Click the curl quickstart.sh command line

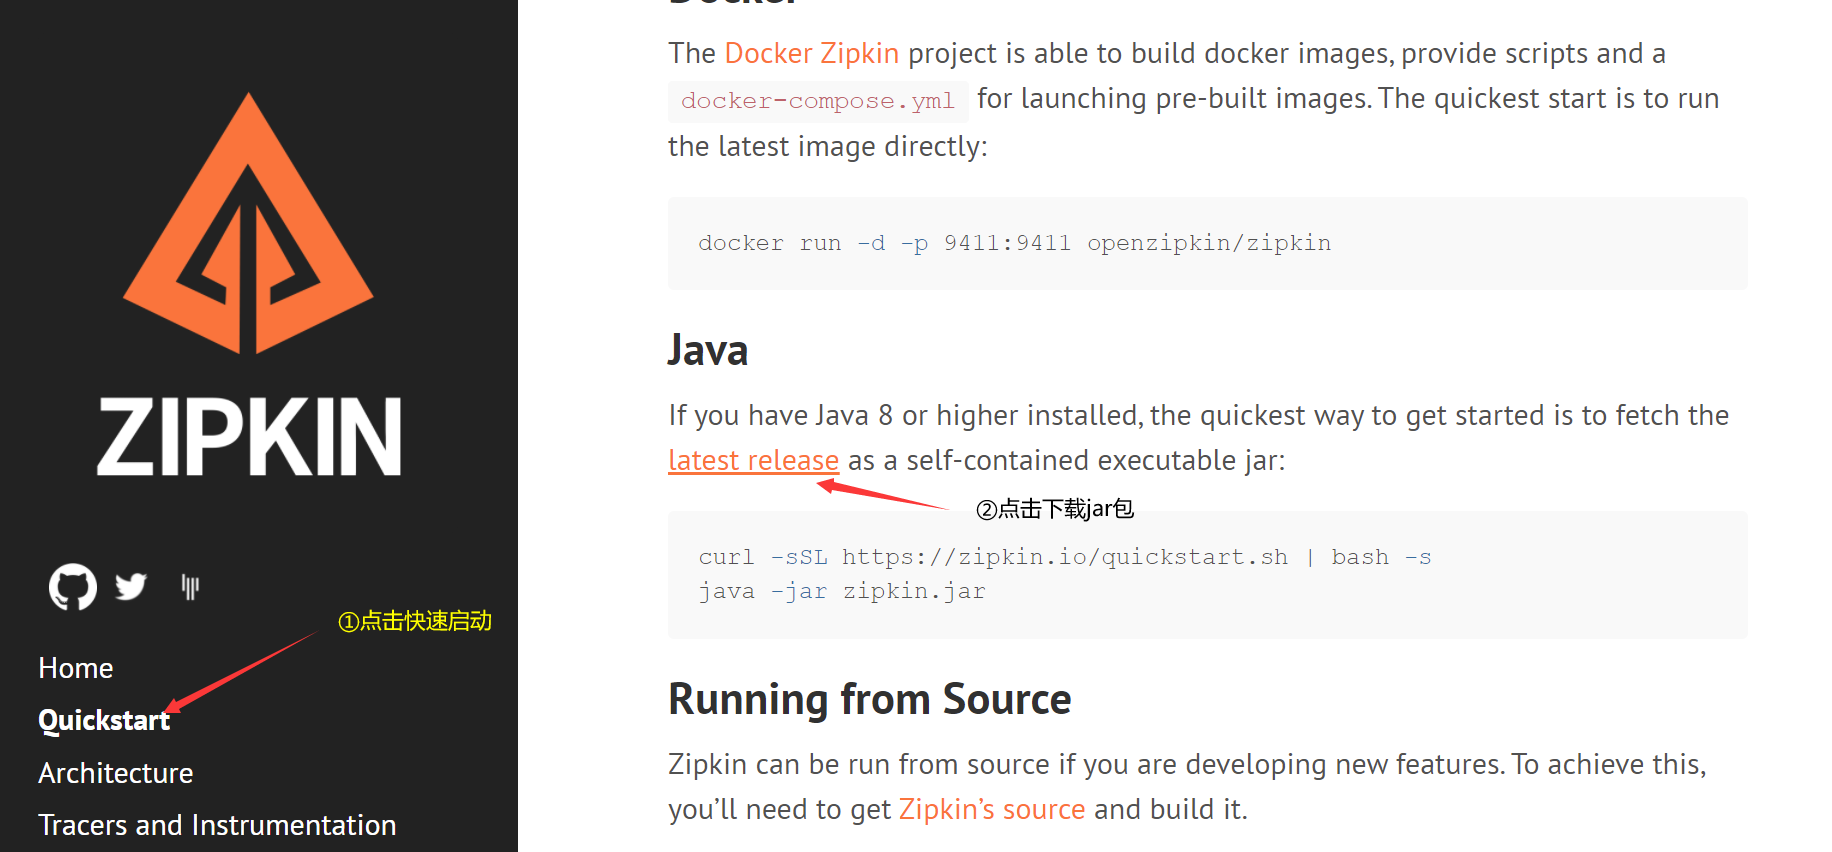tap(1064, 557)
